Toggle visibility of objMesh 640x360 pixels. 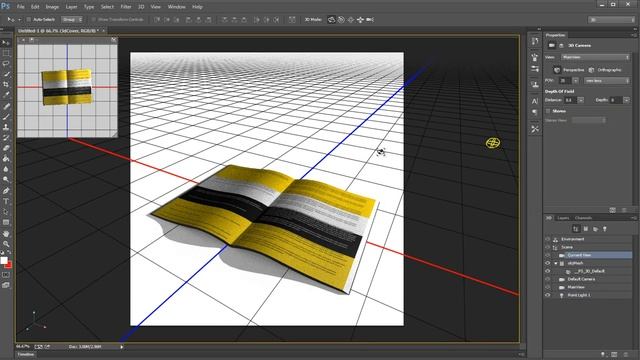click(x=548, y=263)
